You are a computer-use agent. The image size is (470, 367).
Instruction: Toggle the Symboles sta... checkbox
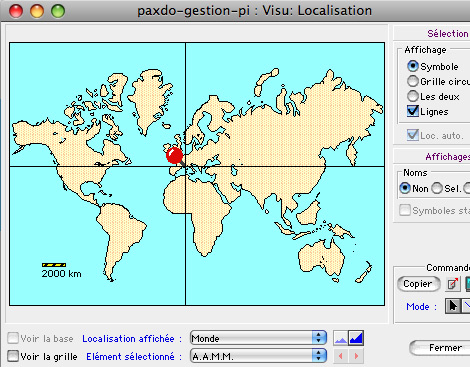[x=405, y=210]
